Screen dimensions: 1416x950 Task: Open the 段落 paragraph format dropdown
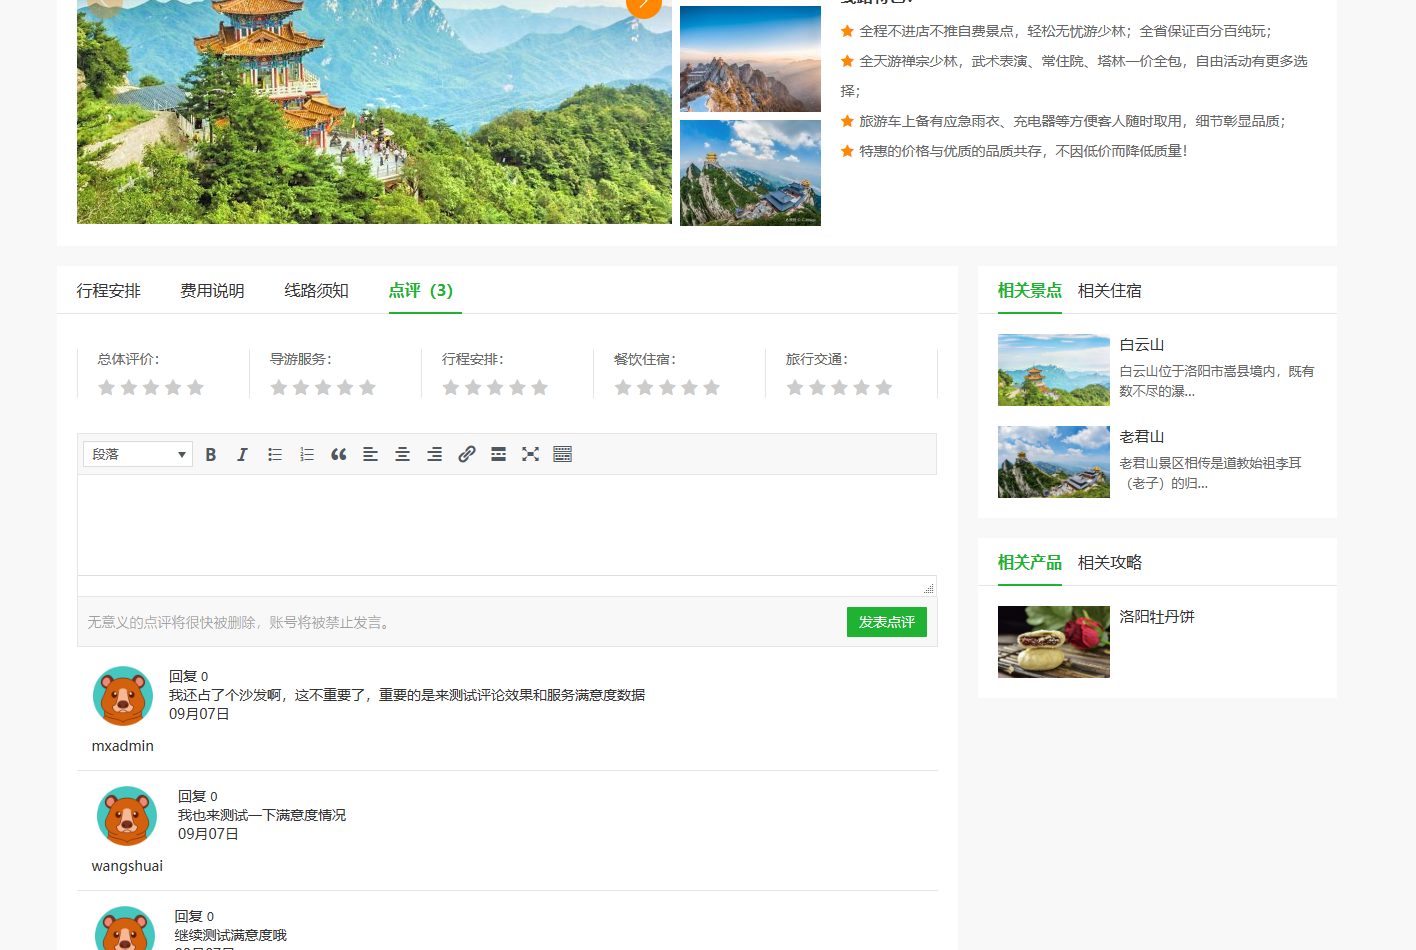click(x=138, y=454)
